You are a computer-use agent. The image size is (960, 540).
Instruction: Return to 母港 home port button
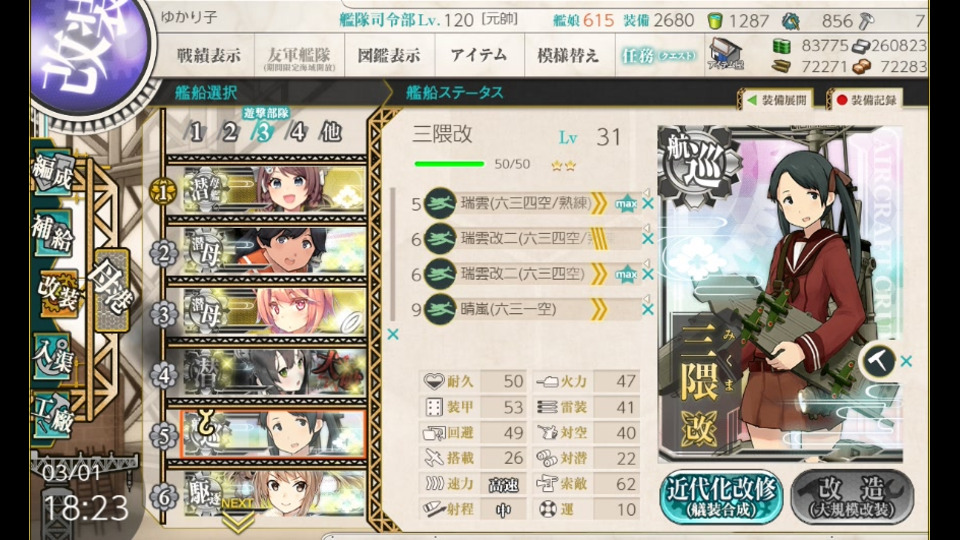click(112, 289)
